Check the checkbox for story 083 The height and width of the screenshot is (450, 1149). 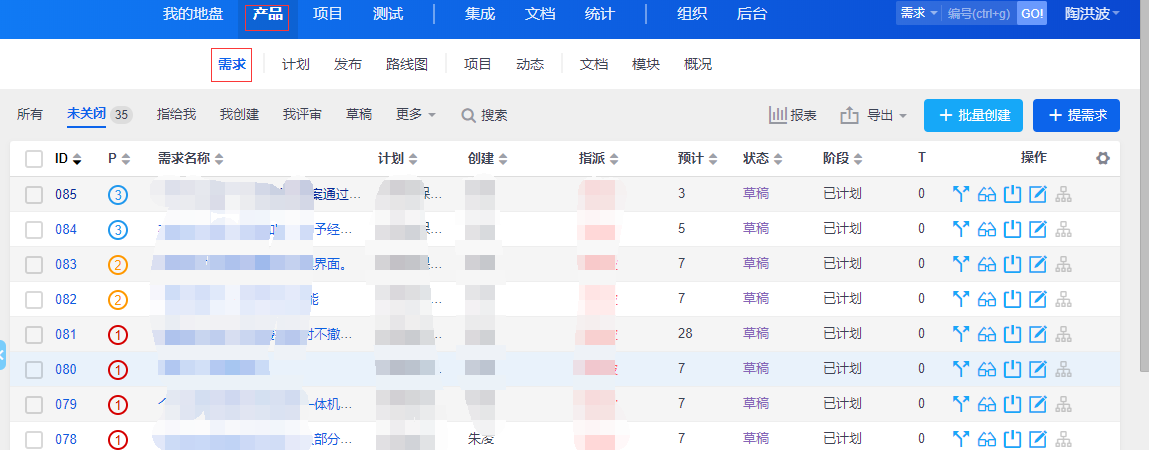34,265
